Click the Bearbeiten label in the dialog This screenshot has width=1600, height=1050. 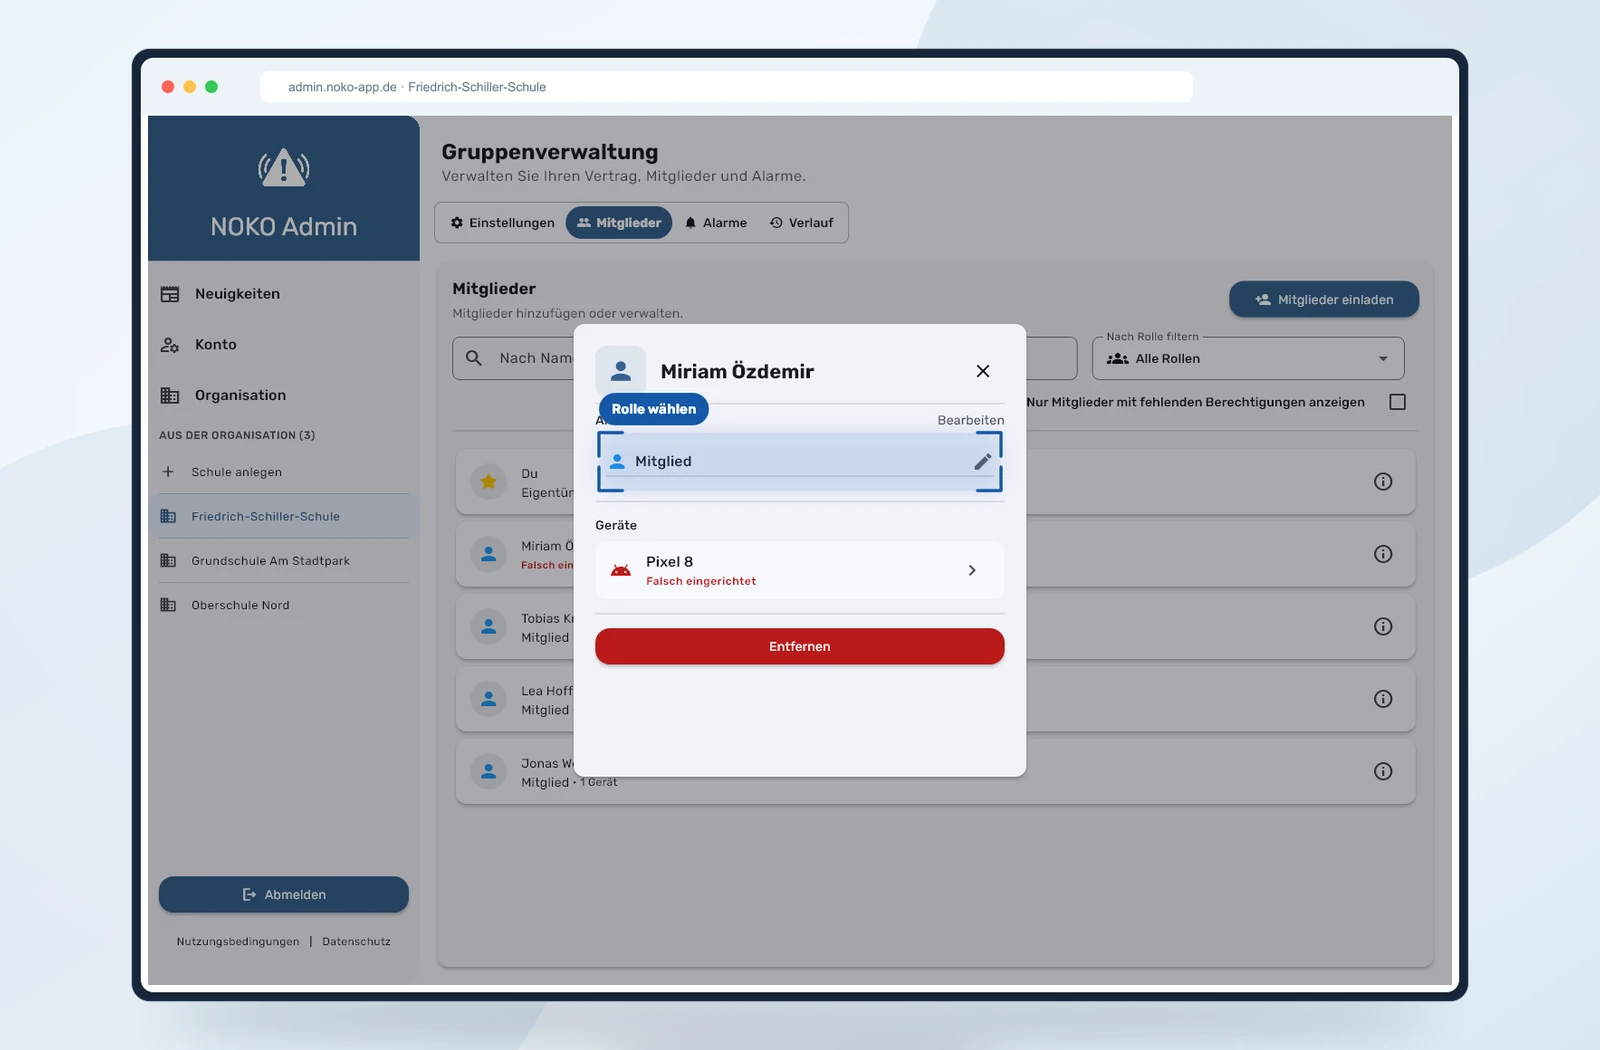pos(971,420)
